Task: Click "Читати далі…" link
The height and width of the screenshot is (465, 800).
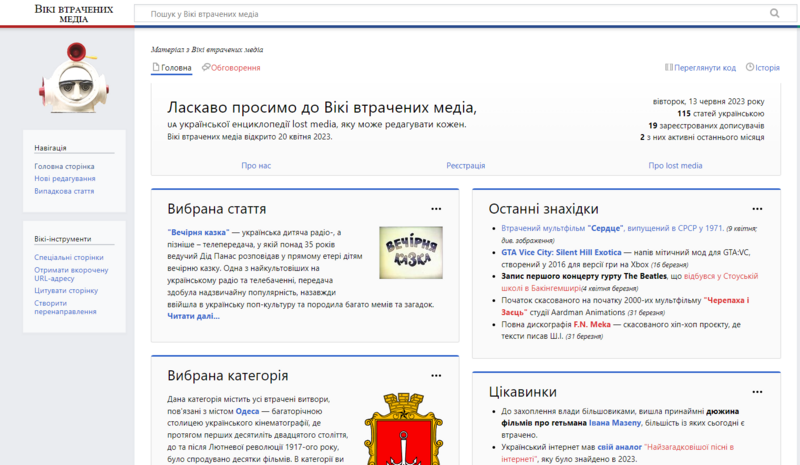Action: (193, 316)
